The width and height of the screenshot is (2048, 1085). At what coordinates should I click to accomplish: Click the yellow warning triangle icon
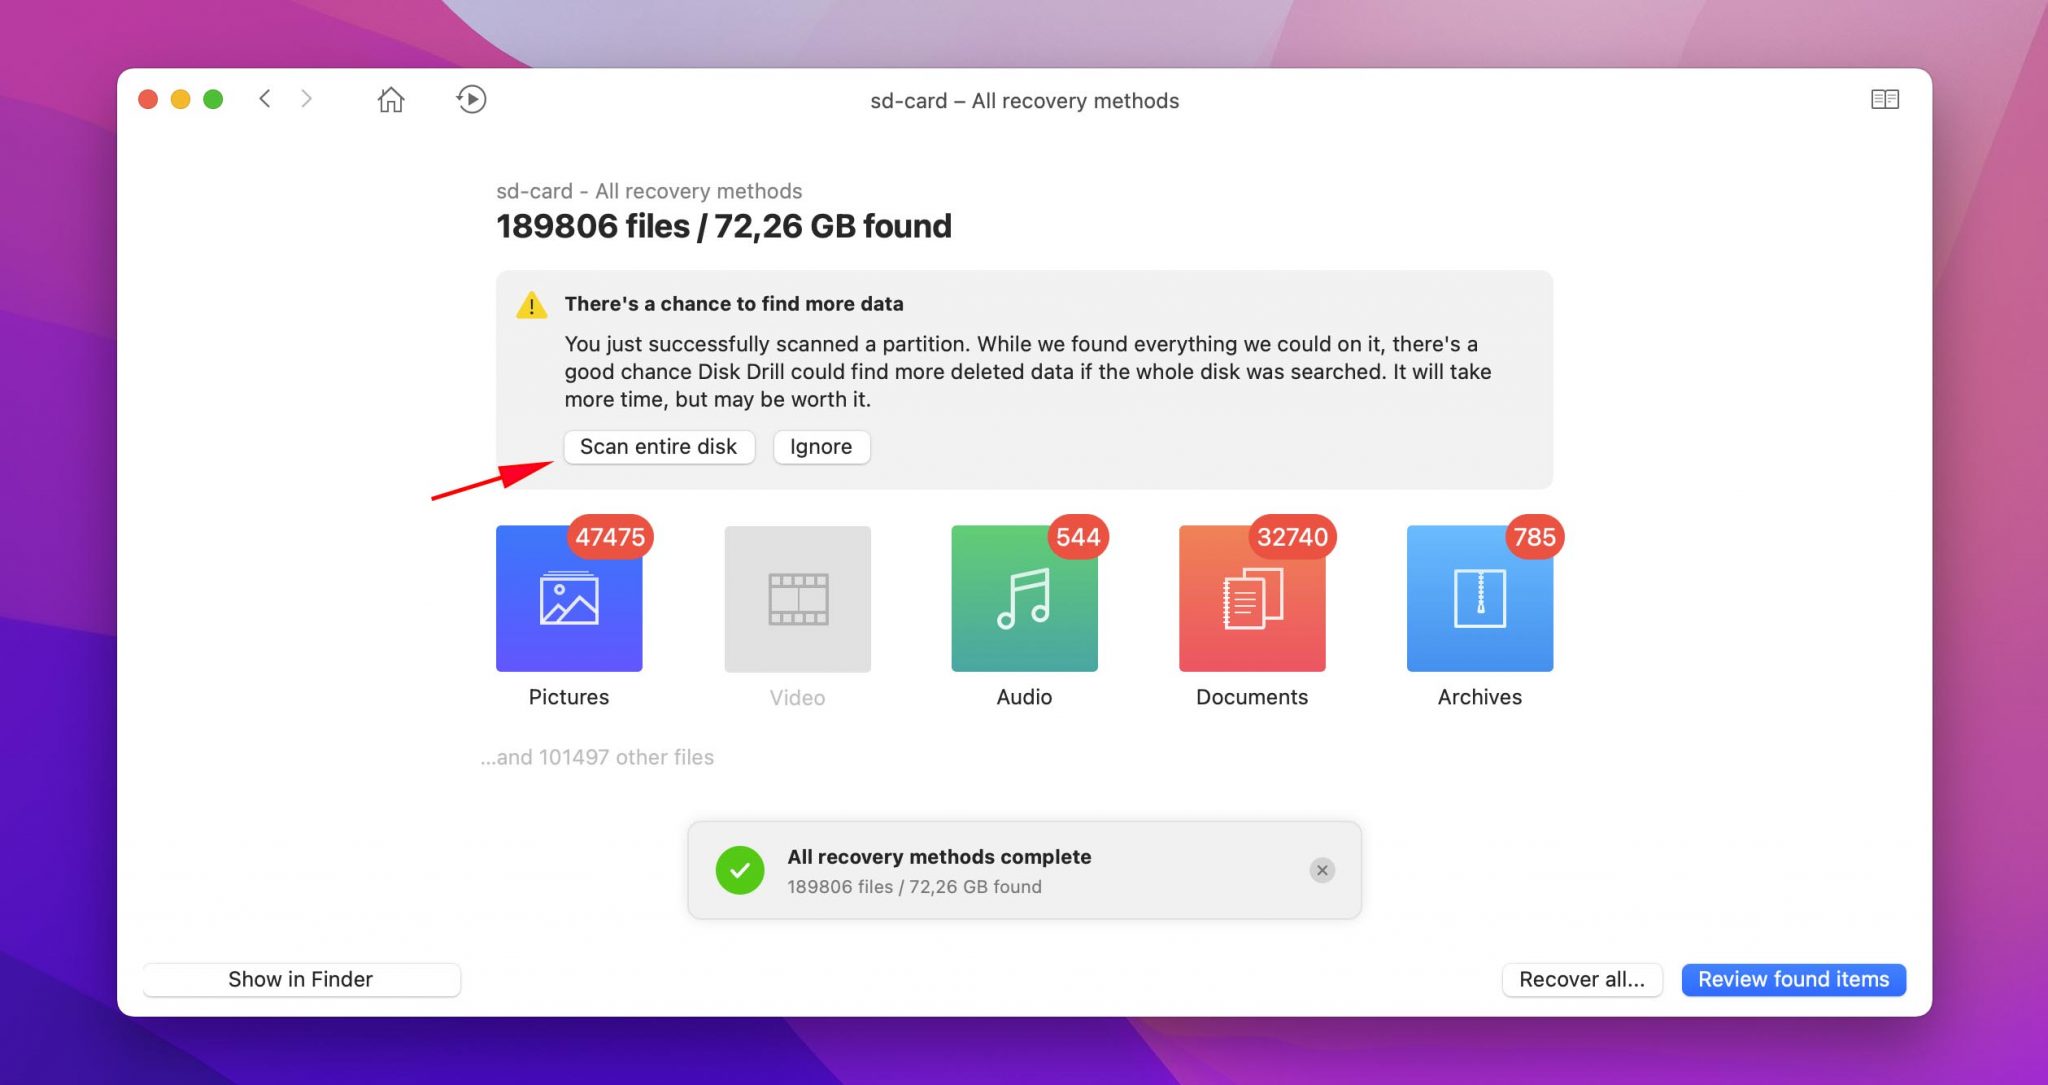click(x=531, y=305)
